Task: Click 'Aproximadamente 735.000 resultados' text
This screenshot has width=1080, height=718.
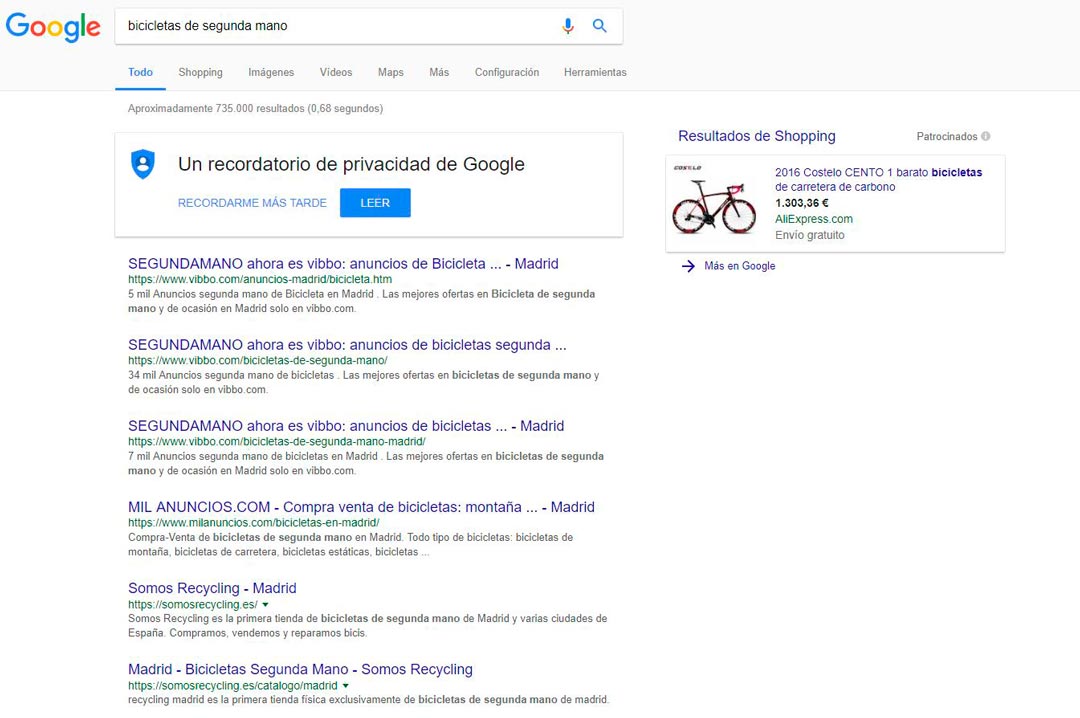Action: 256,108
